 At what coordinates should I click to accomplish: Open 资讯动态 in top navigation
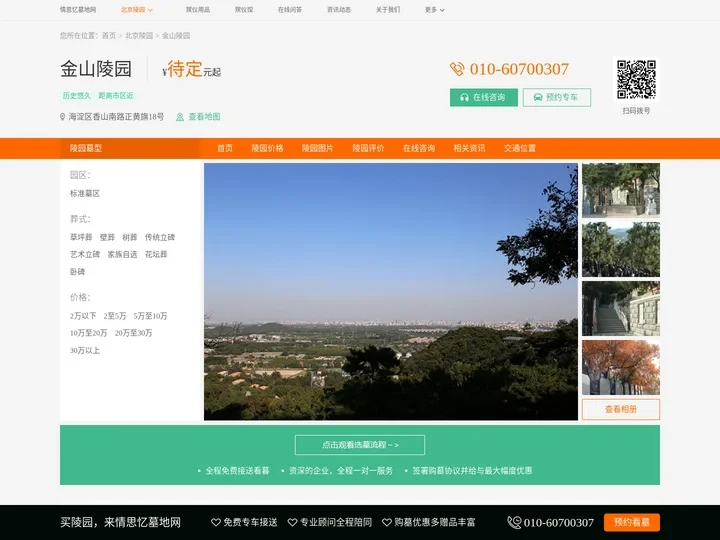click(x=339, y=10)
